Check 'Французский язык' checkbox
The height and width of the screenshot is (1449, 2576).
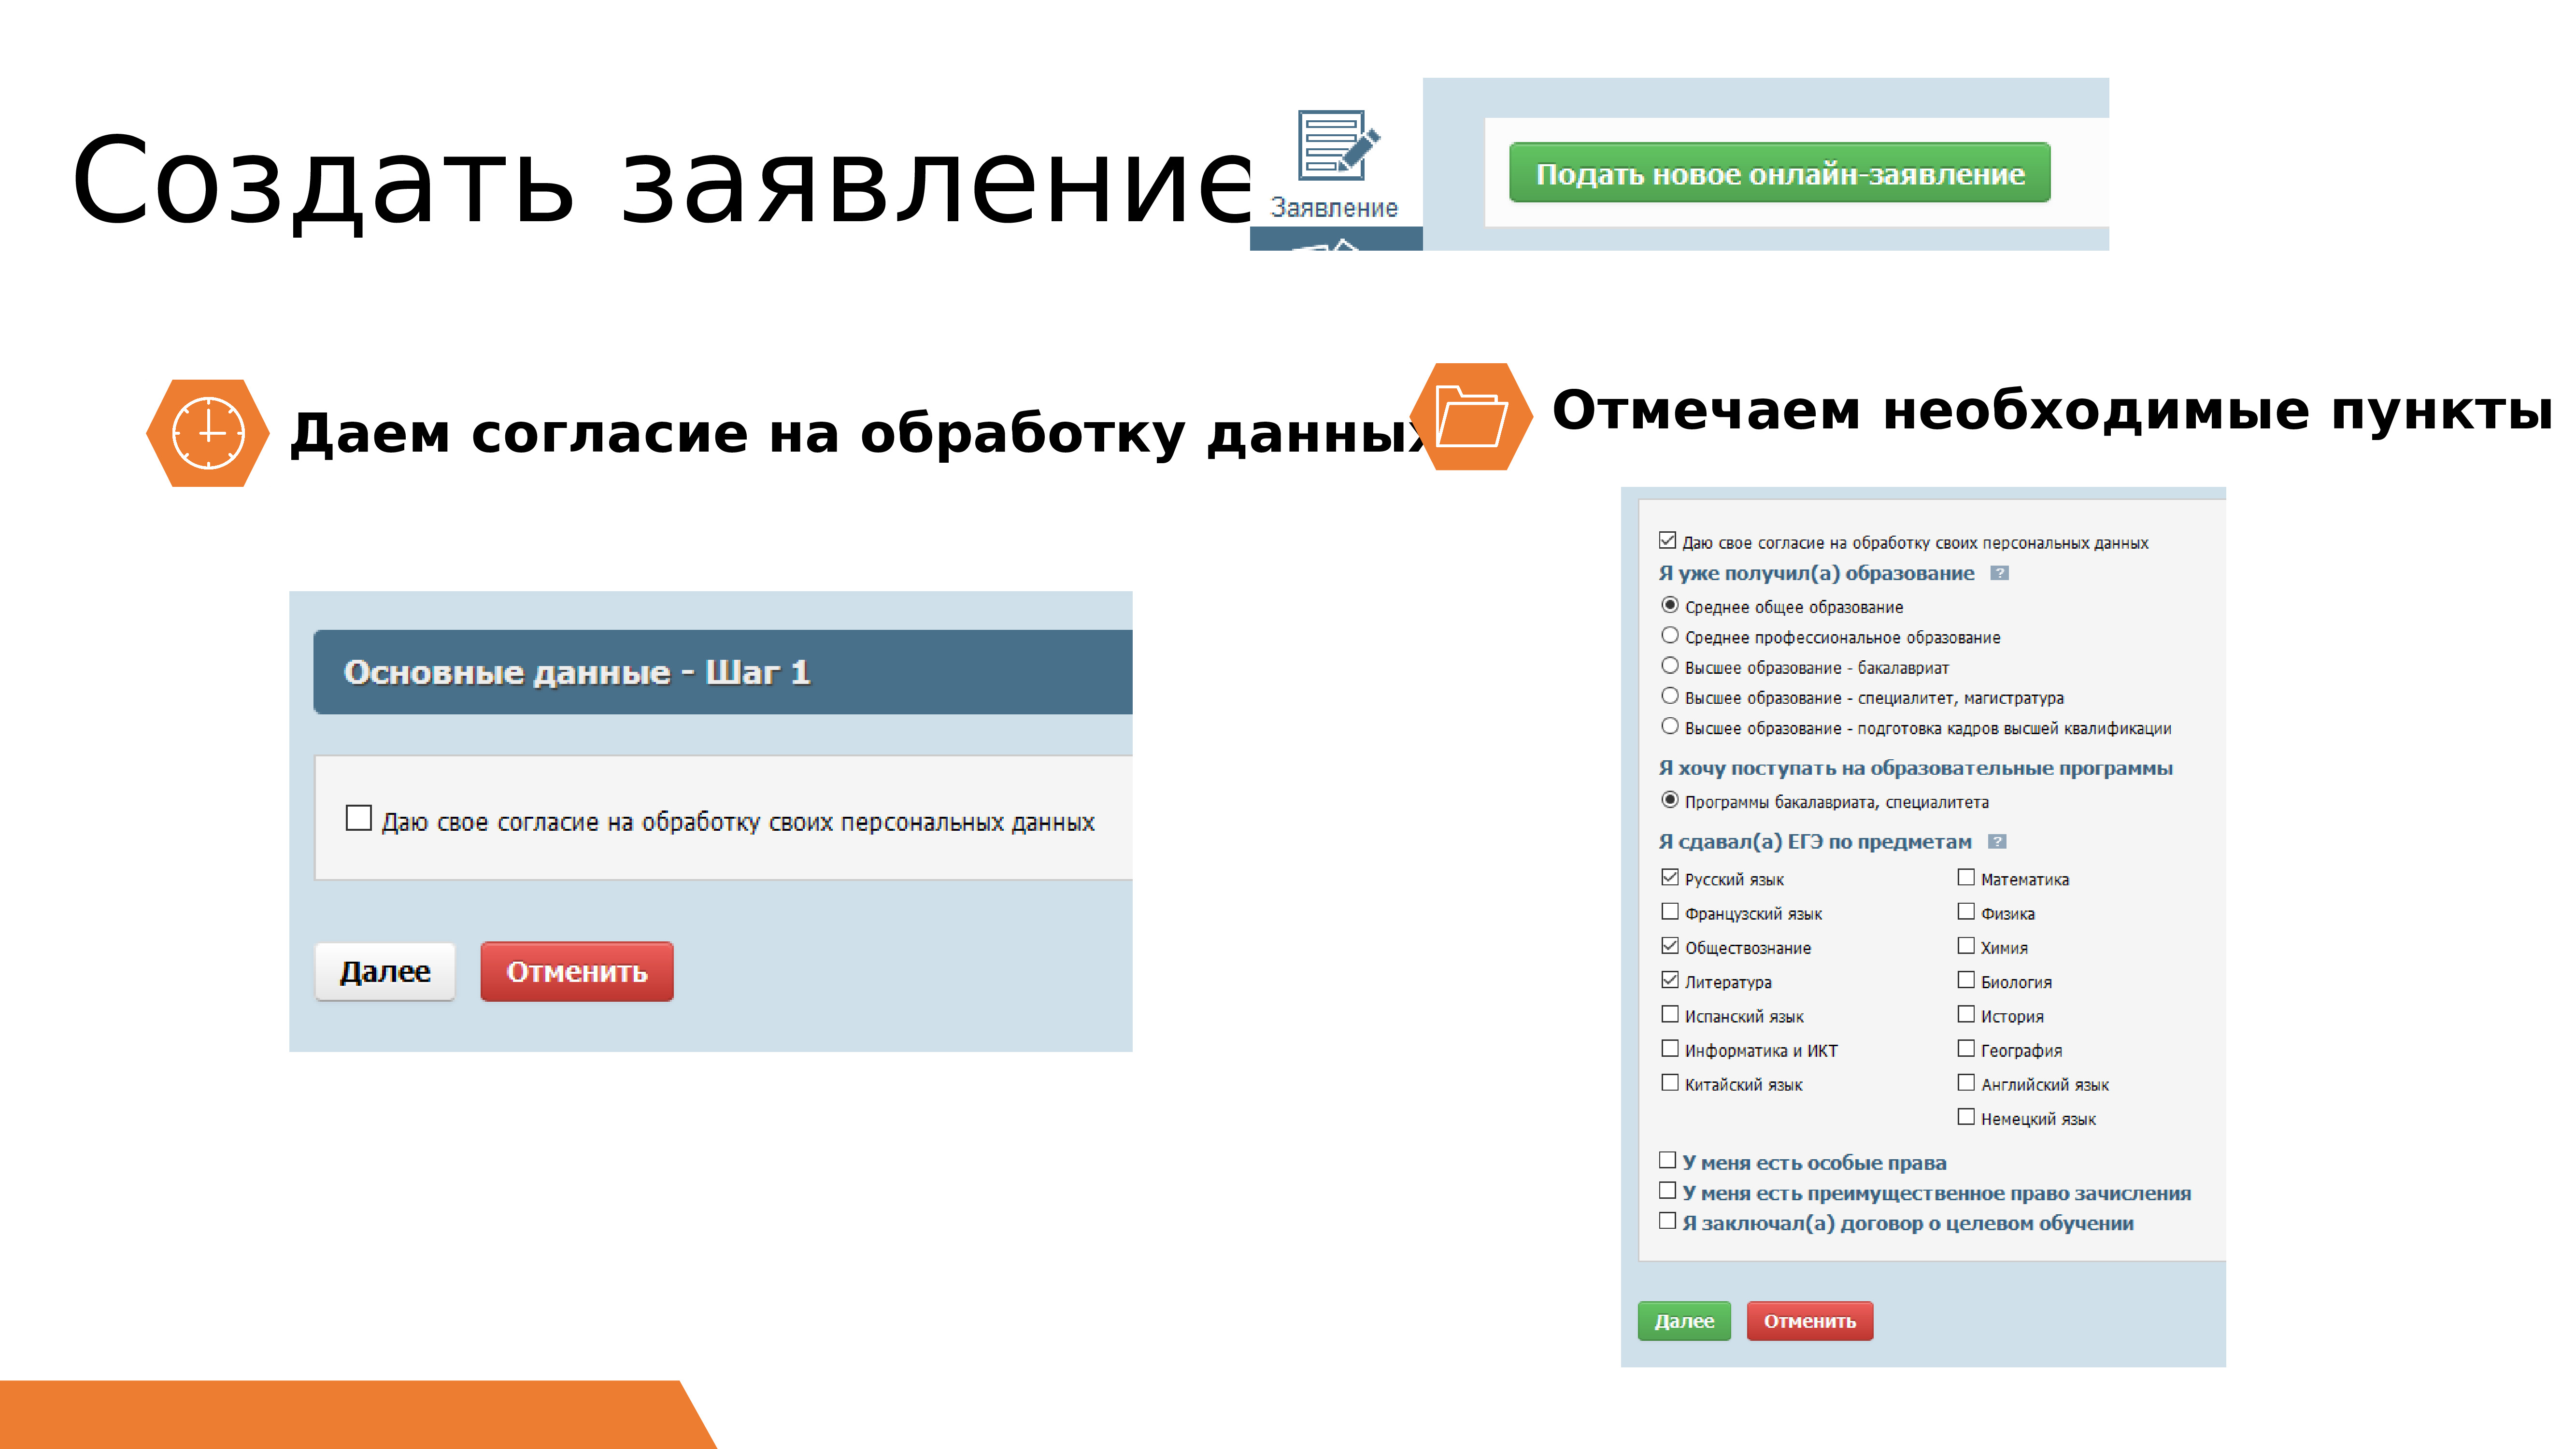[x=1670, y=911]
